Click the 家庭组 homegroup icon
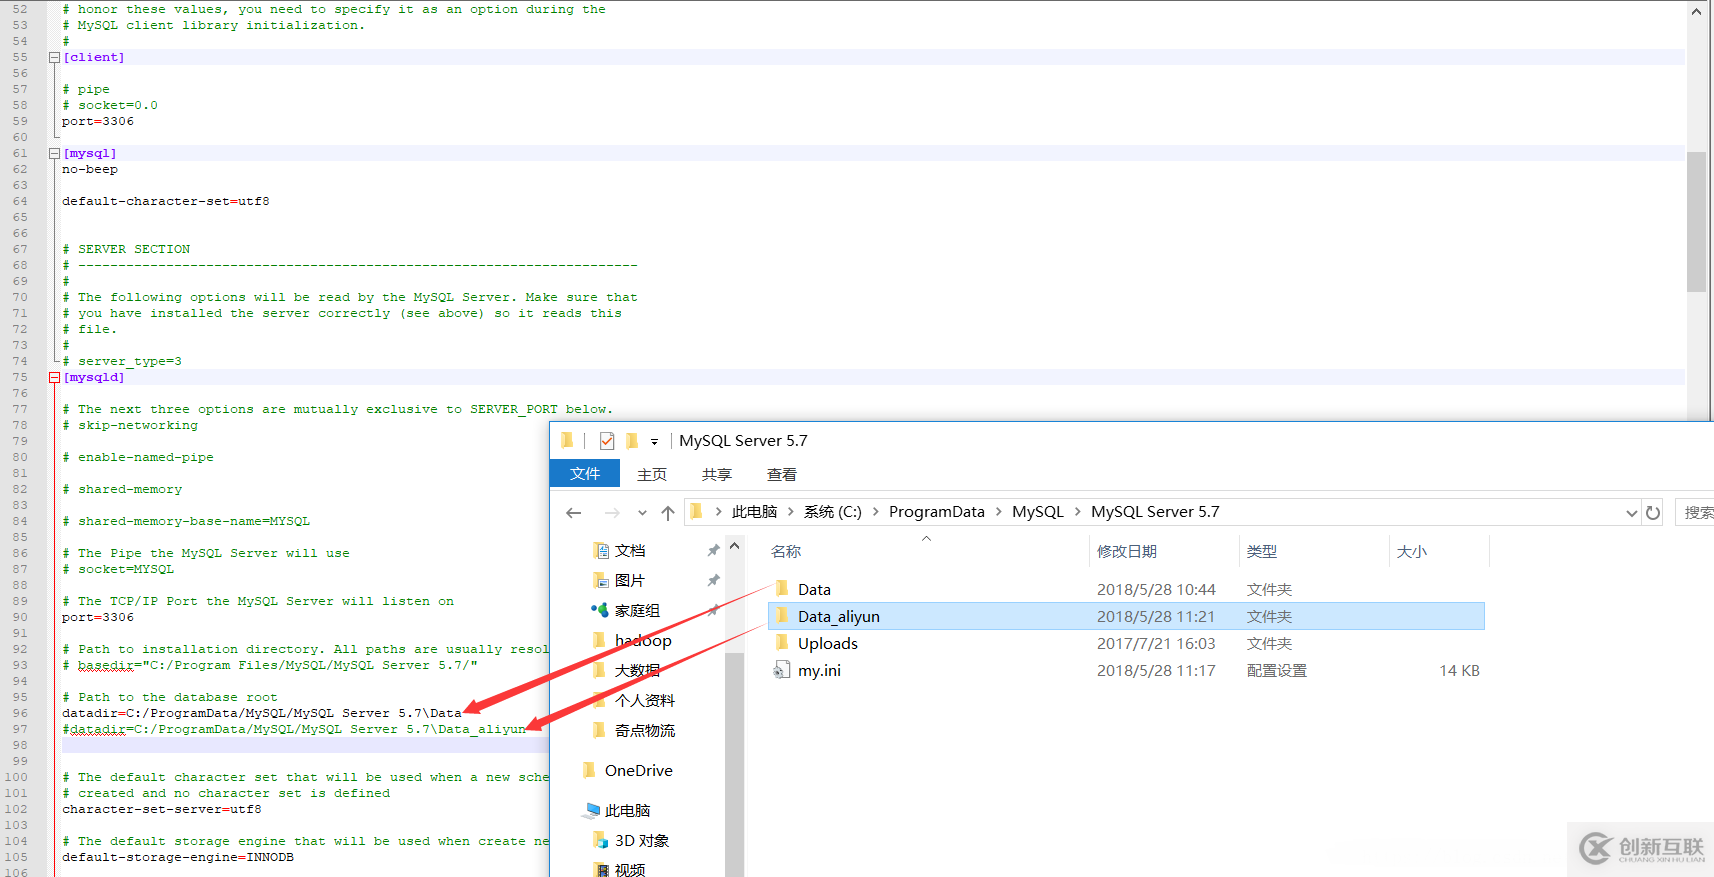 [x=600, y=610]
